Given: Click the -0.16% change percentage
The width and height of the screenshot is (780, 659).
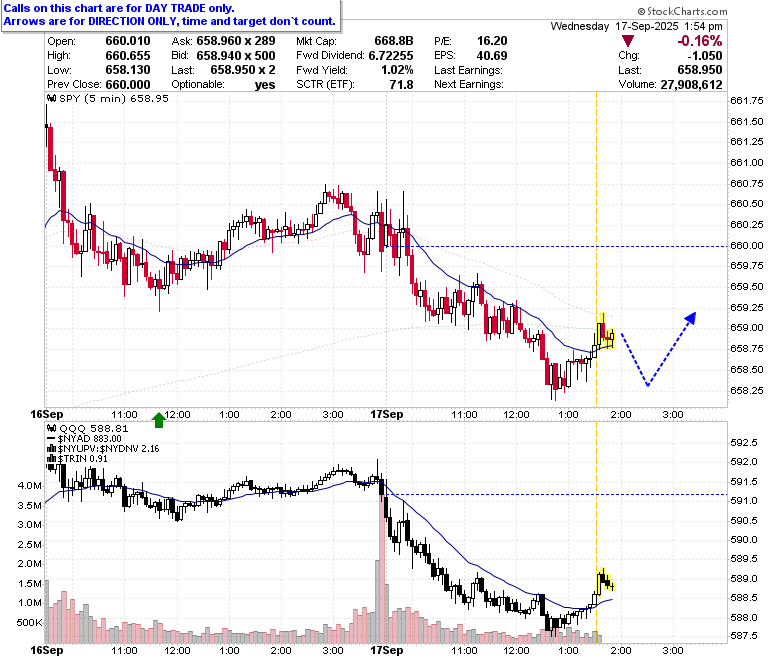Looking at the screenshot, I should tap(699, 41).
